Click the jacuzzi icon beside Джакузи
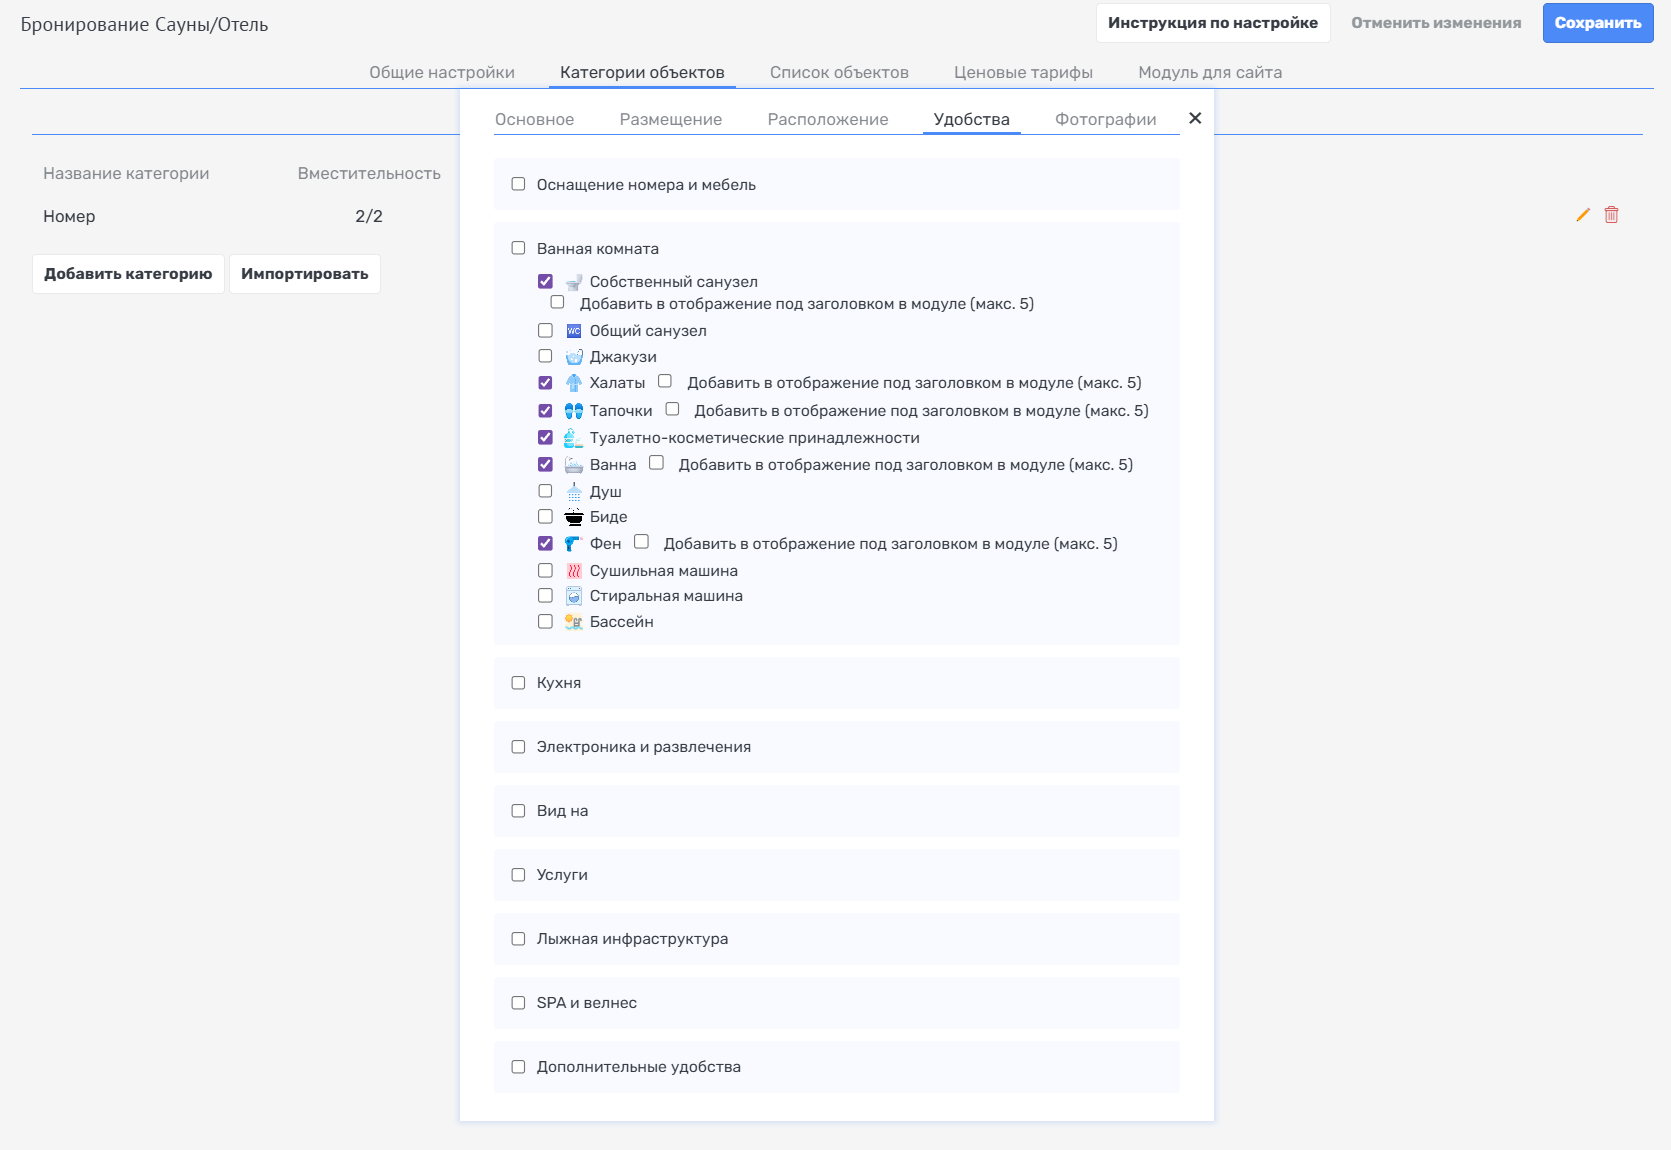Screen dimensions: 1671x1150 (x=574, y=357)
